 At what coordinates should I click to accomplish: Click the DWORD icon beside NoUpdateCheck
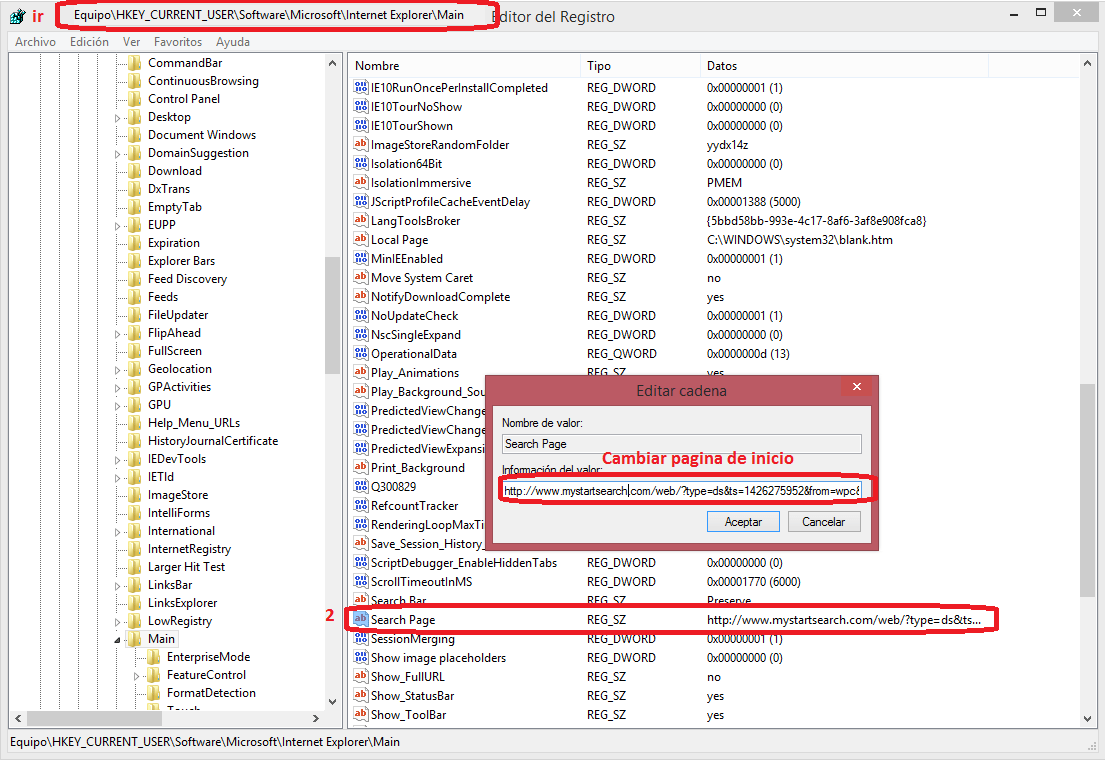[x=361, y=316]
